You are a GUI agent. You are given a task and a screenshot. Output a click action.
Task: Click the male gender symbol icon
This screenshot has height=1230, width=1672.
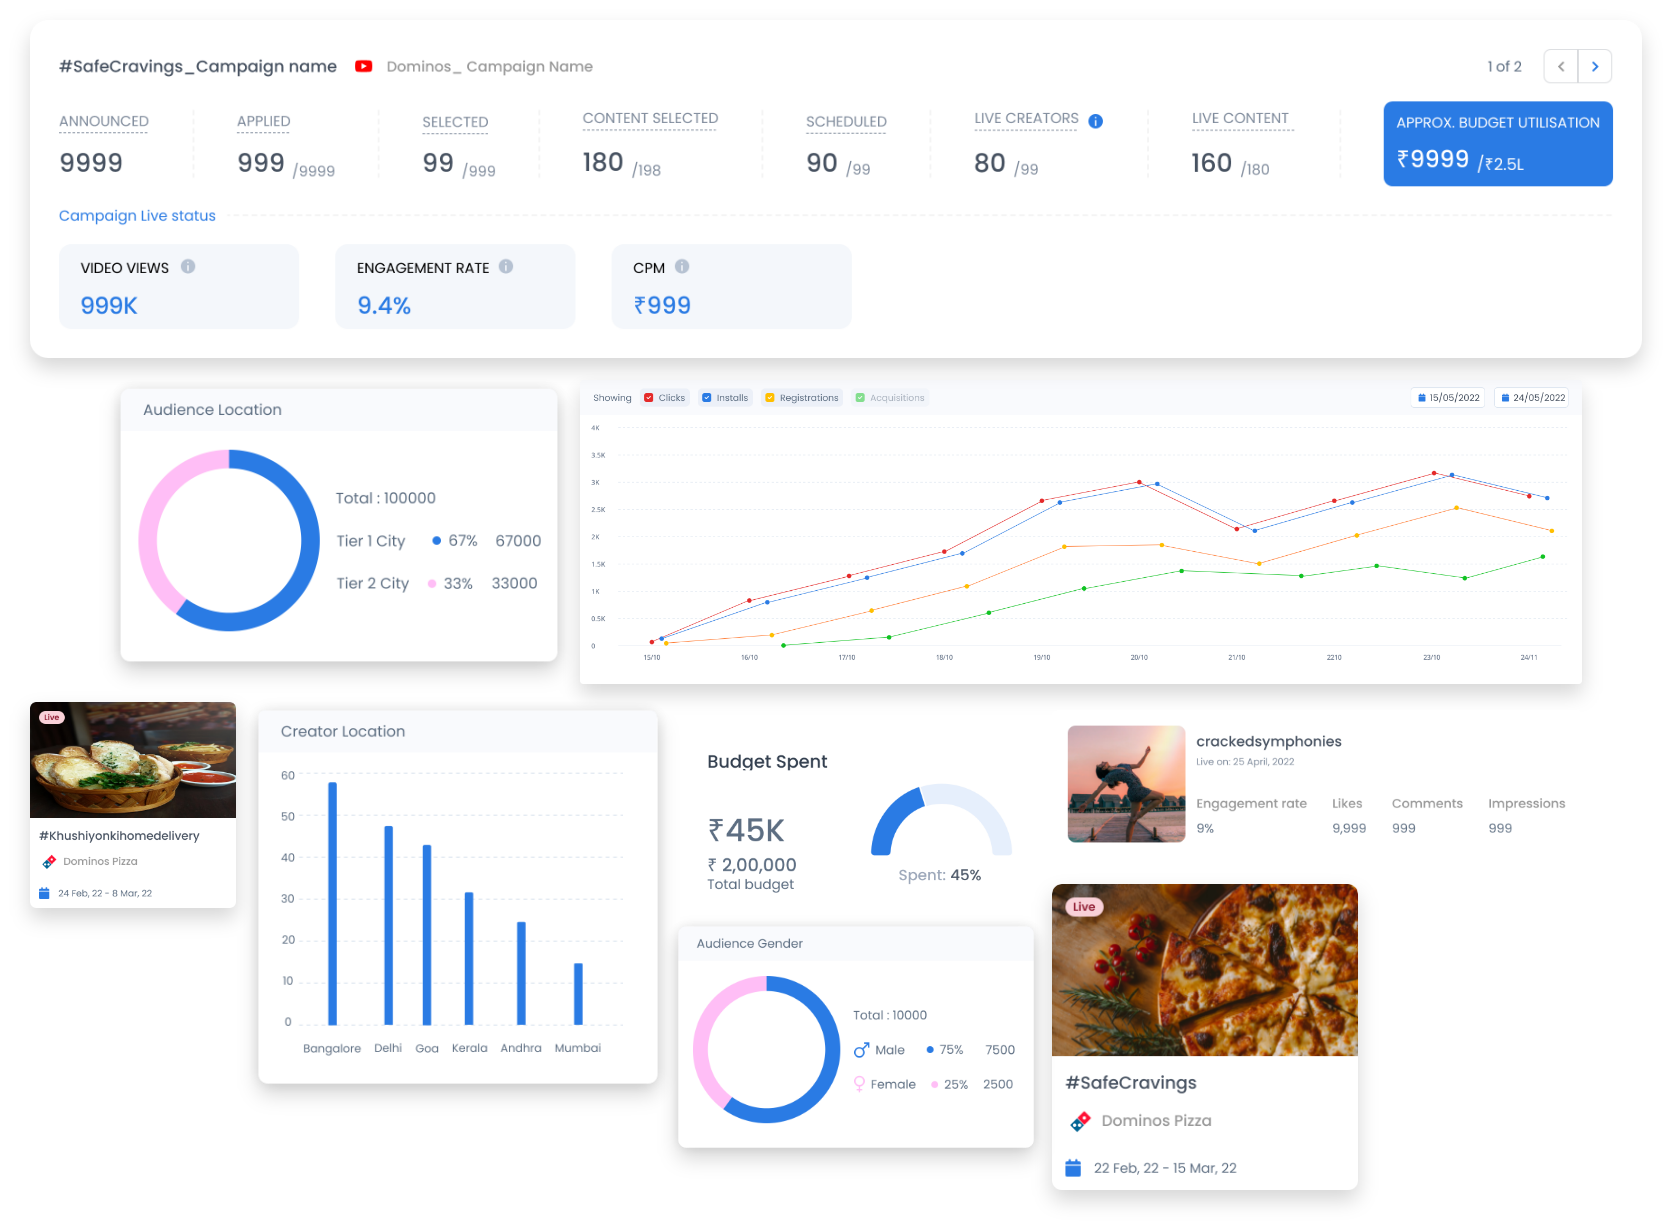pyautogui.click(x=861, y=1050)
